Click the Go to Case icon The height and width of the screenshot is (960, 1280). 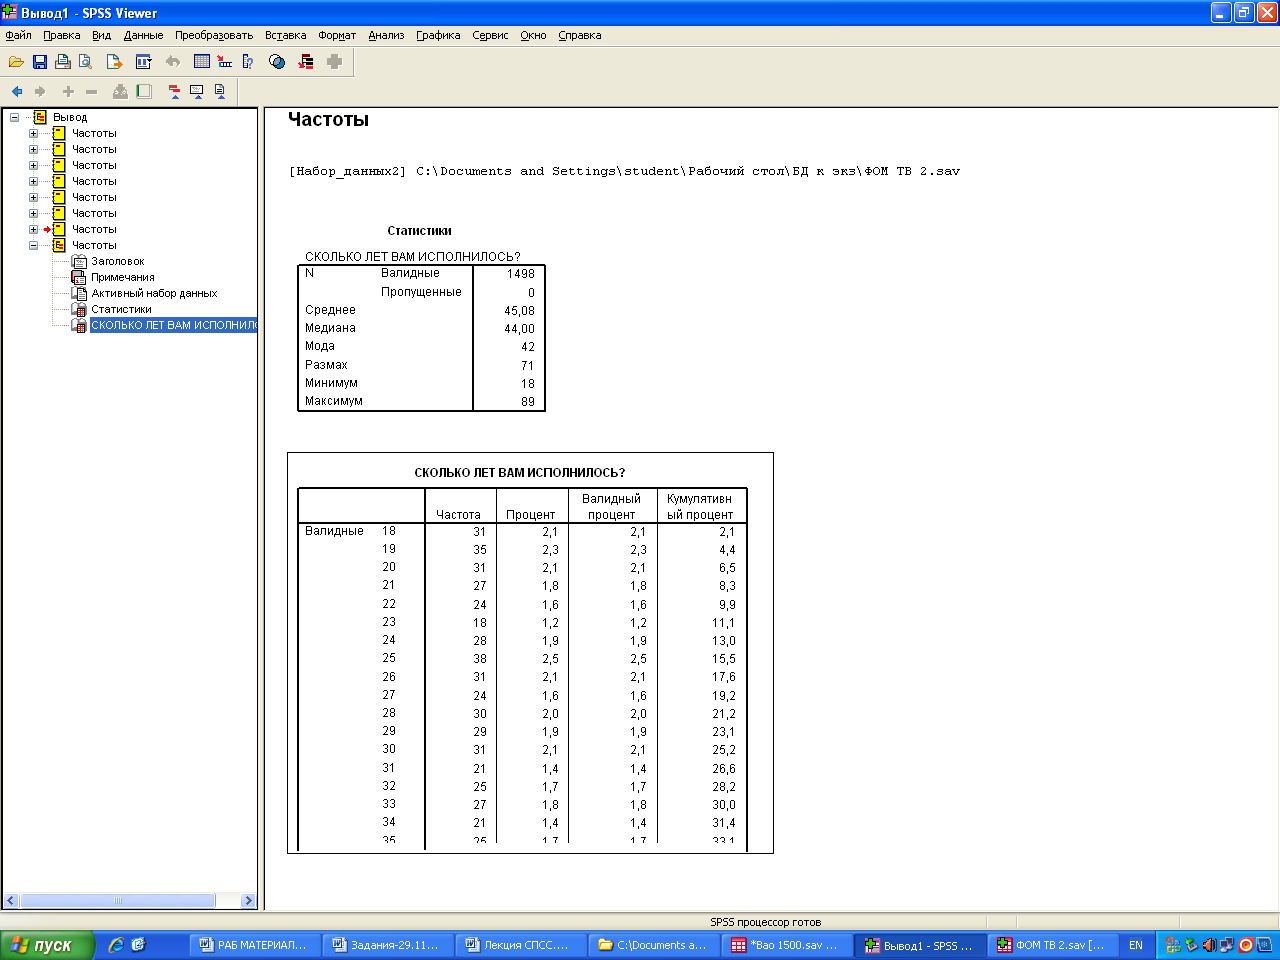[225, 62]
